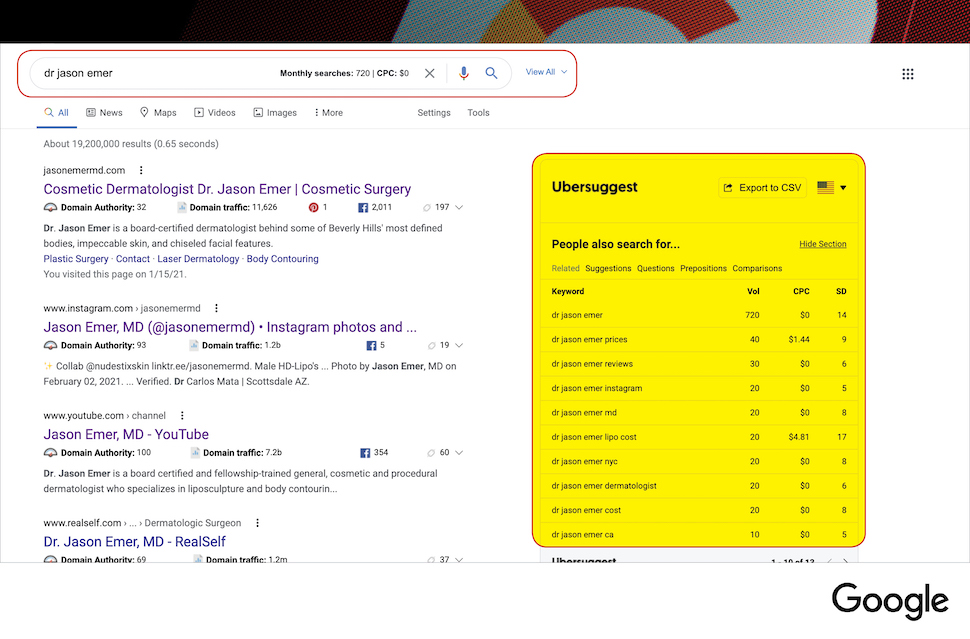Open the US flag country selector
The height and width of the screenshot is (639, 970).
point(831,187)
